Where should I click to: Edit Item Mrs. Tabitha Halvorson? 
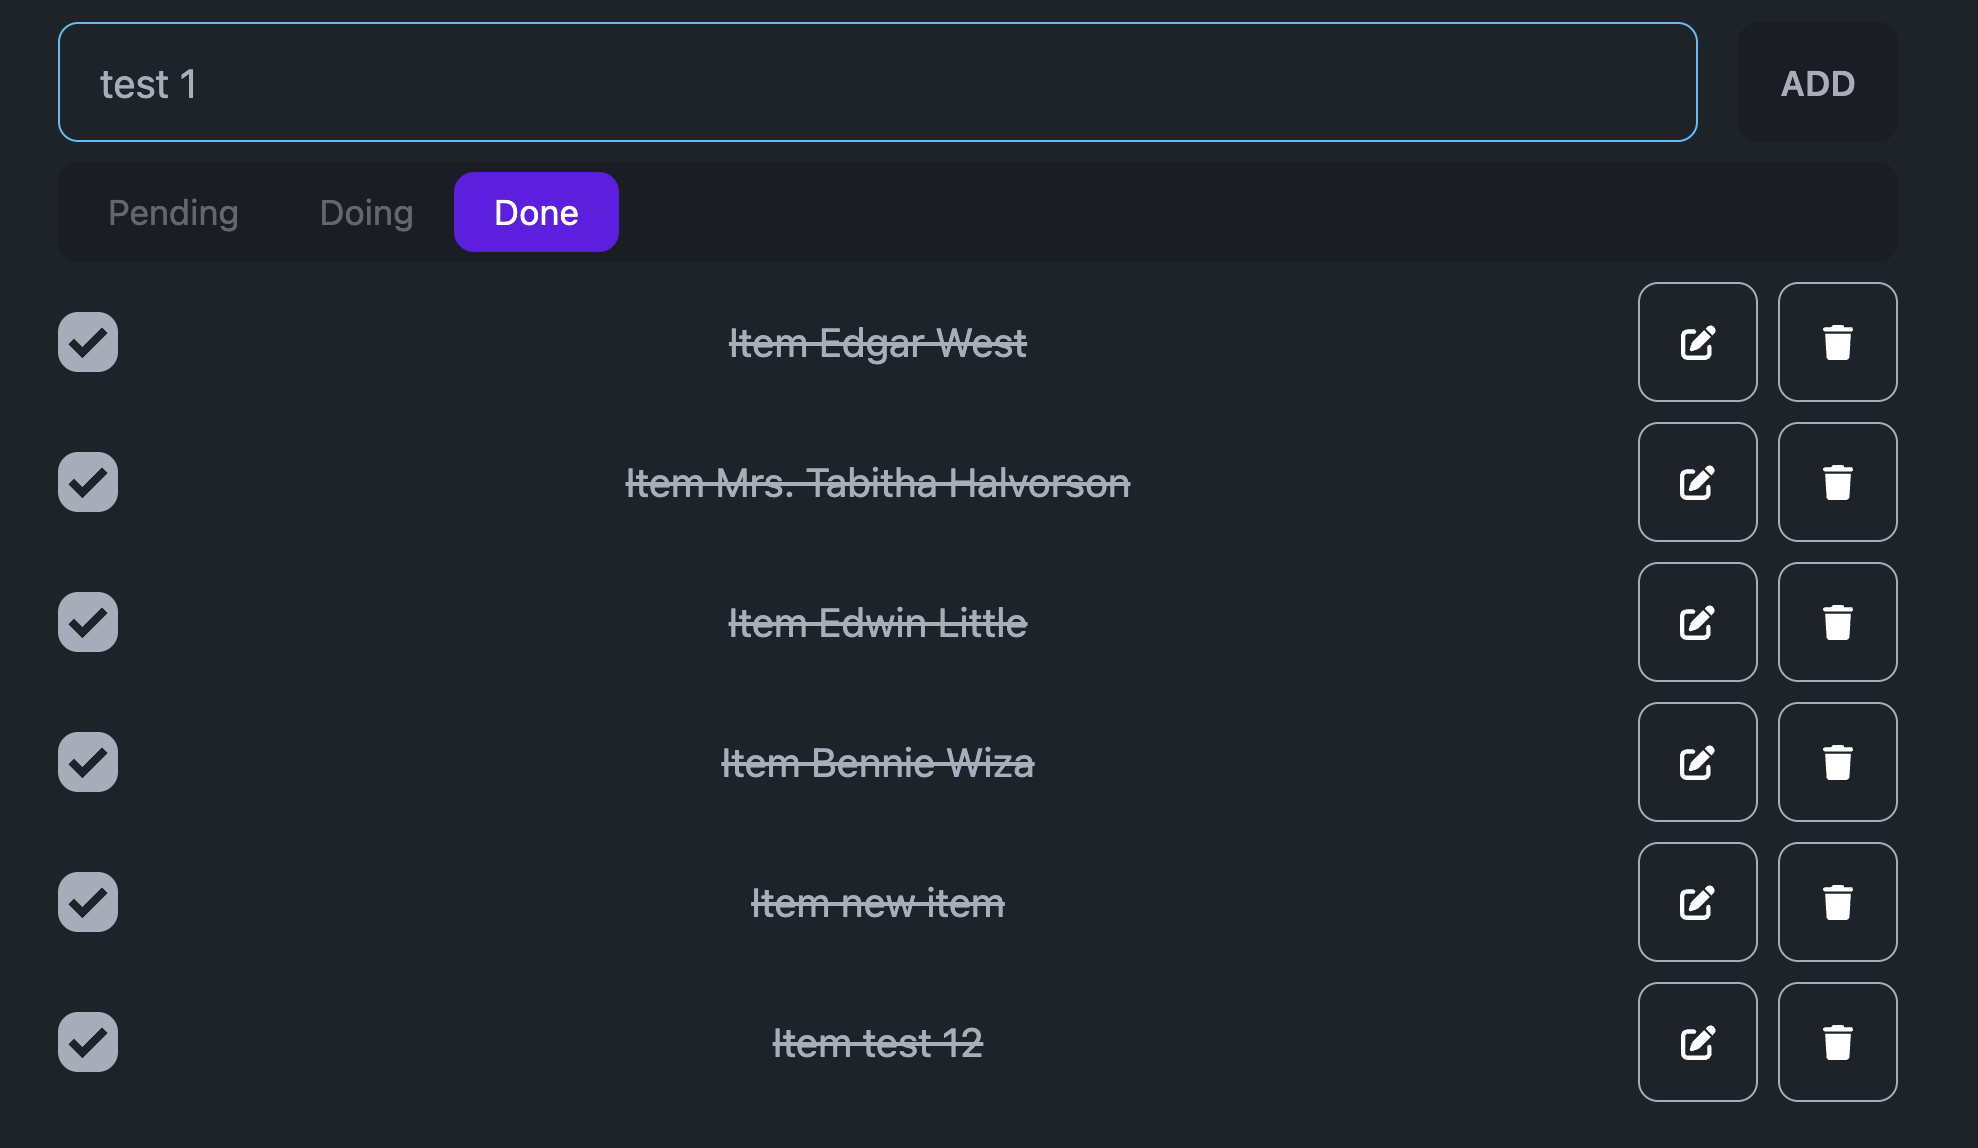pos(1697,482)
